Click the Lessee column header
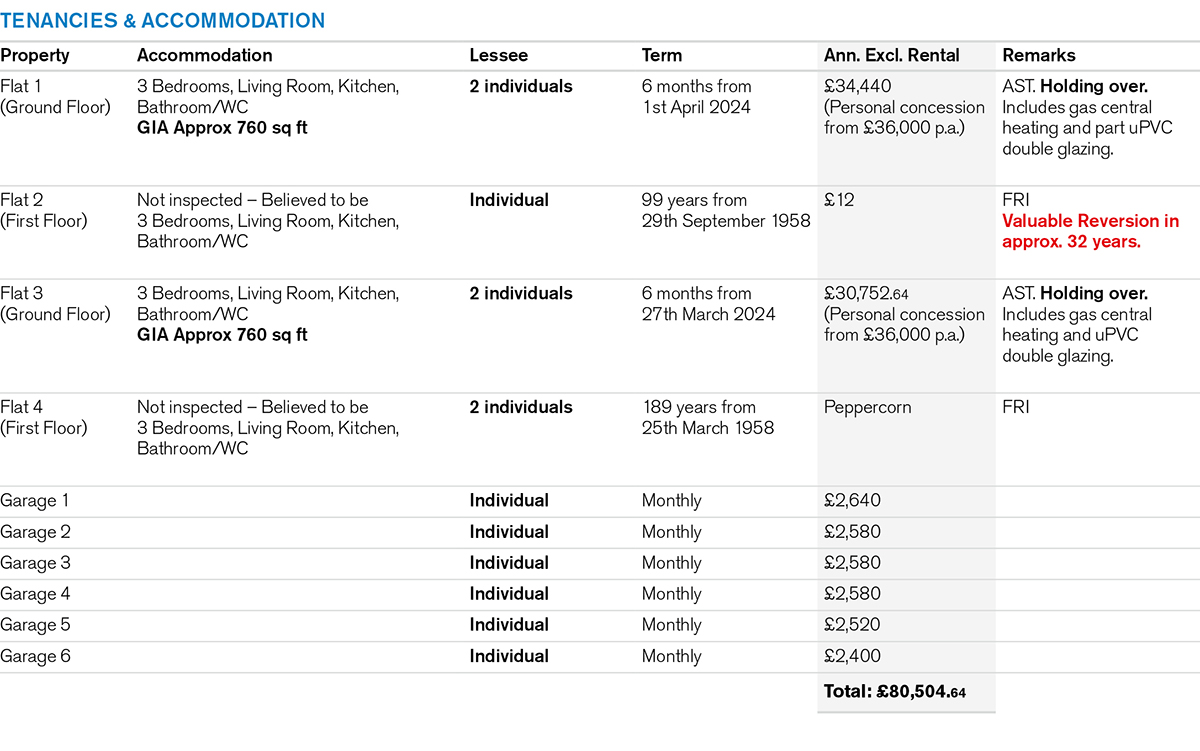The image size is (1200, 751). [498, 56]
